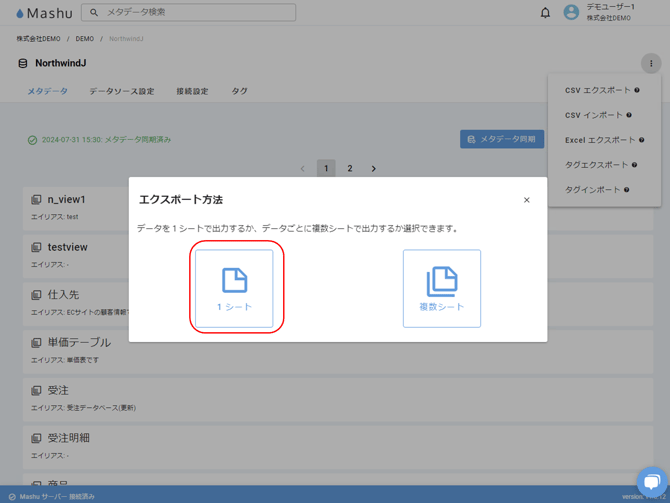Choose the single sheet export option
The height and width of the screenshot is (503, 670).
[x=234, y=288]
